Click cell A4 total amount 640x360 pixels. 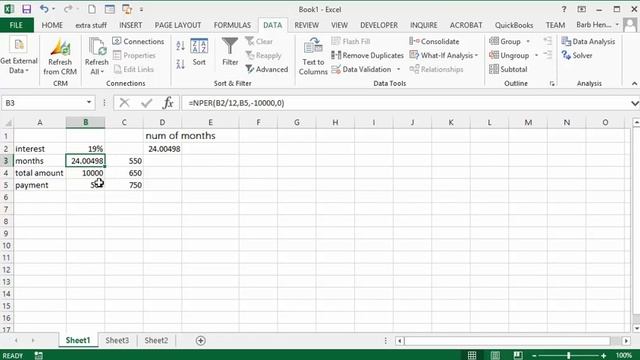click(40, 173)
